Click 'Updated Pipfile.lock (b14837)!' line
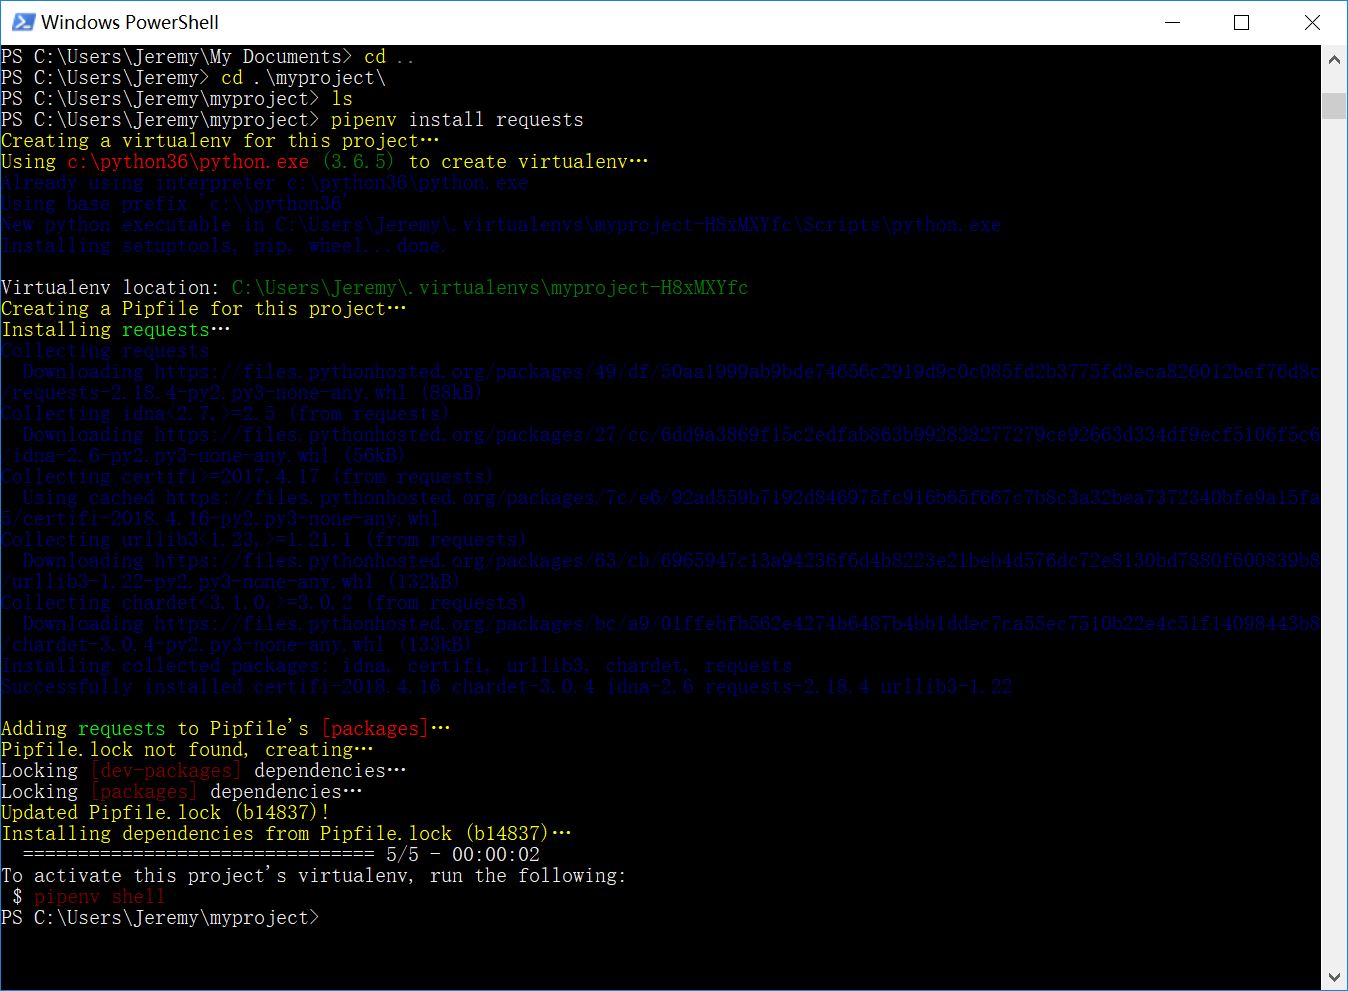This screenshot has width=1348, height=991. tap(165, 813)
